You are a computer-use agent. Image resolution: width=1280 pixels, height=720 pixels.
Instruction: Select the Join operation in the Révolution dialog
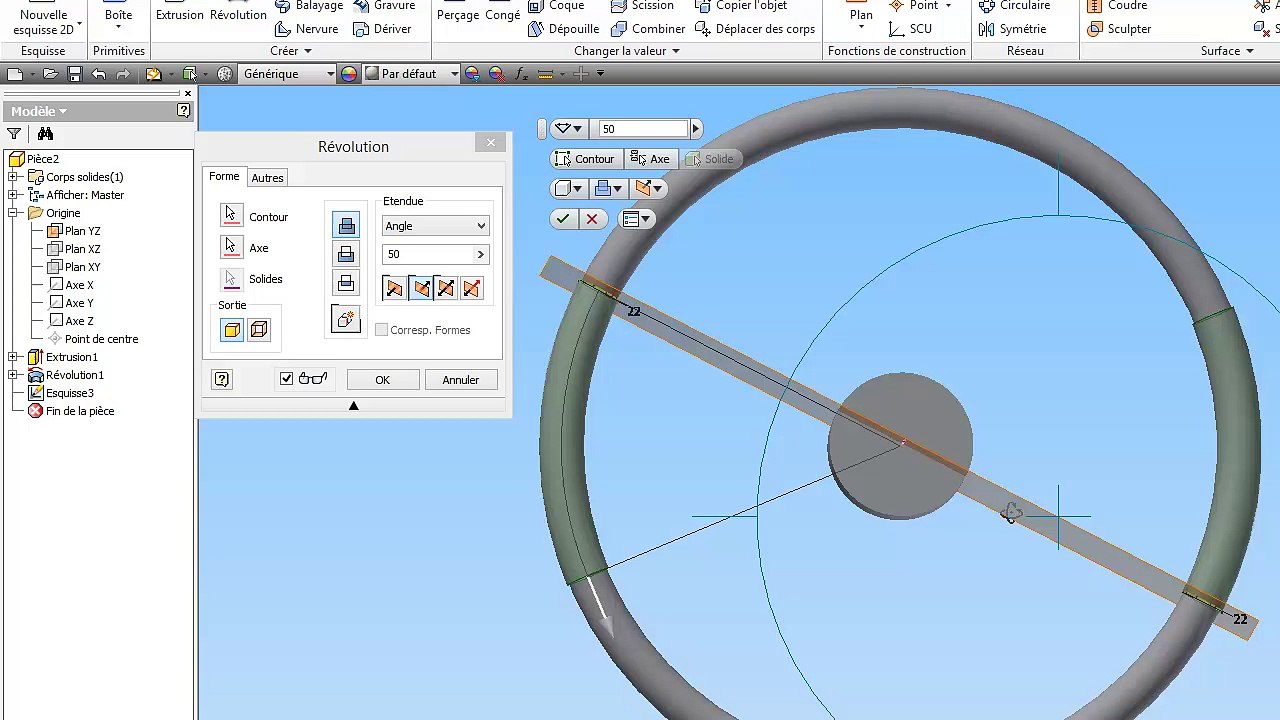pos(346,226)
